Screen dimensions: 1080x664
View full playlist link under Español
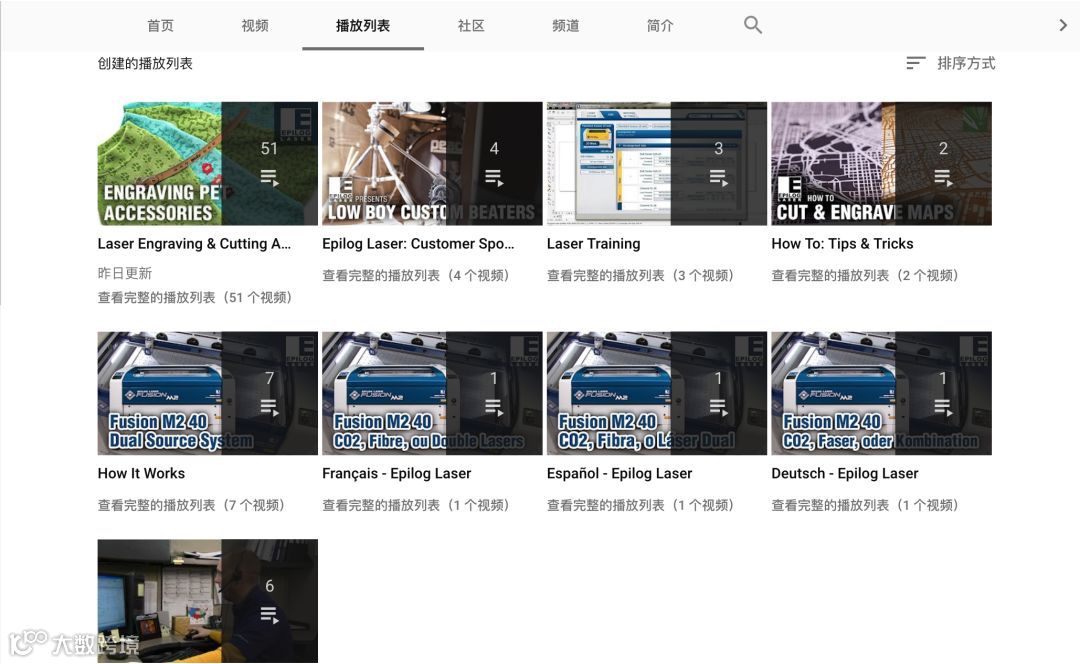click(x=643, y=505)
